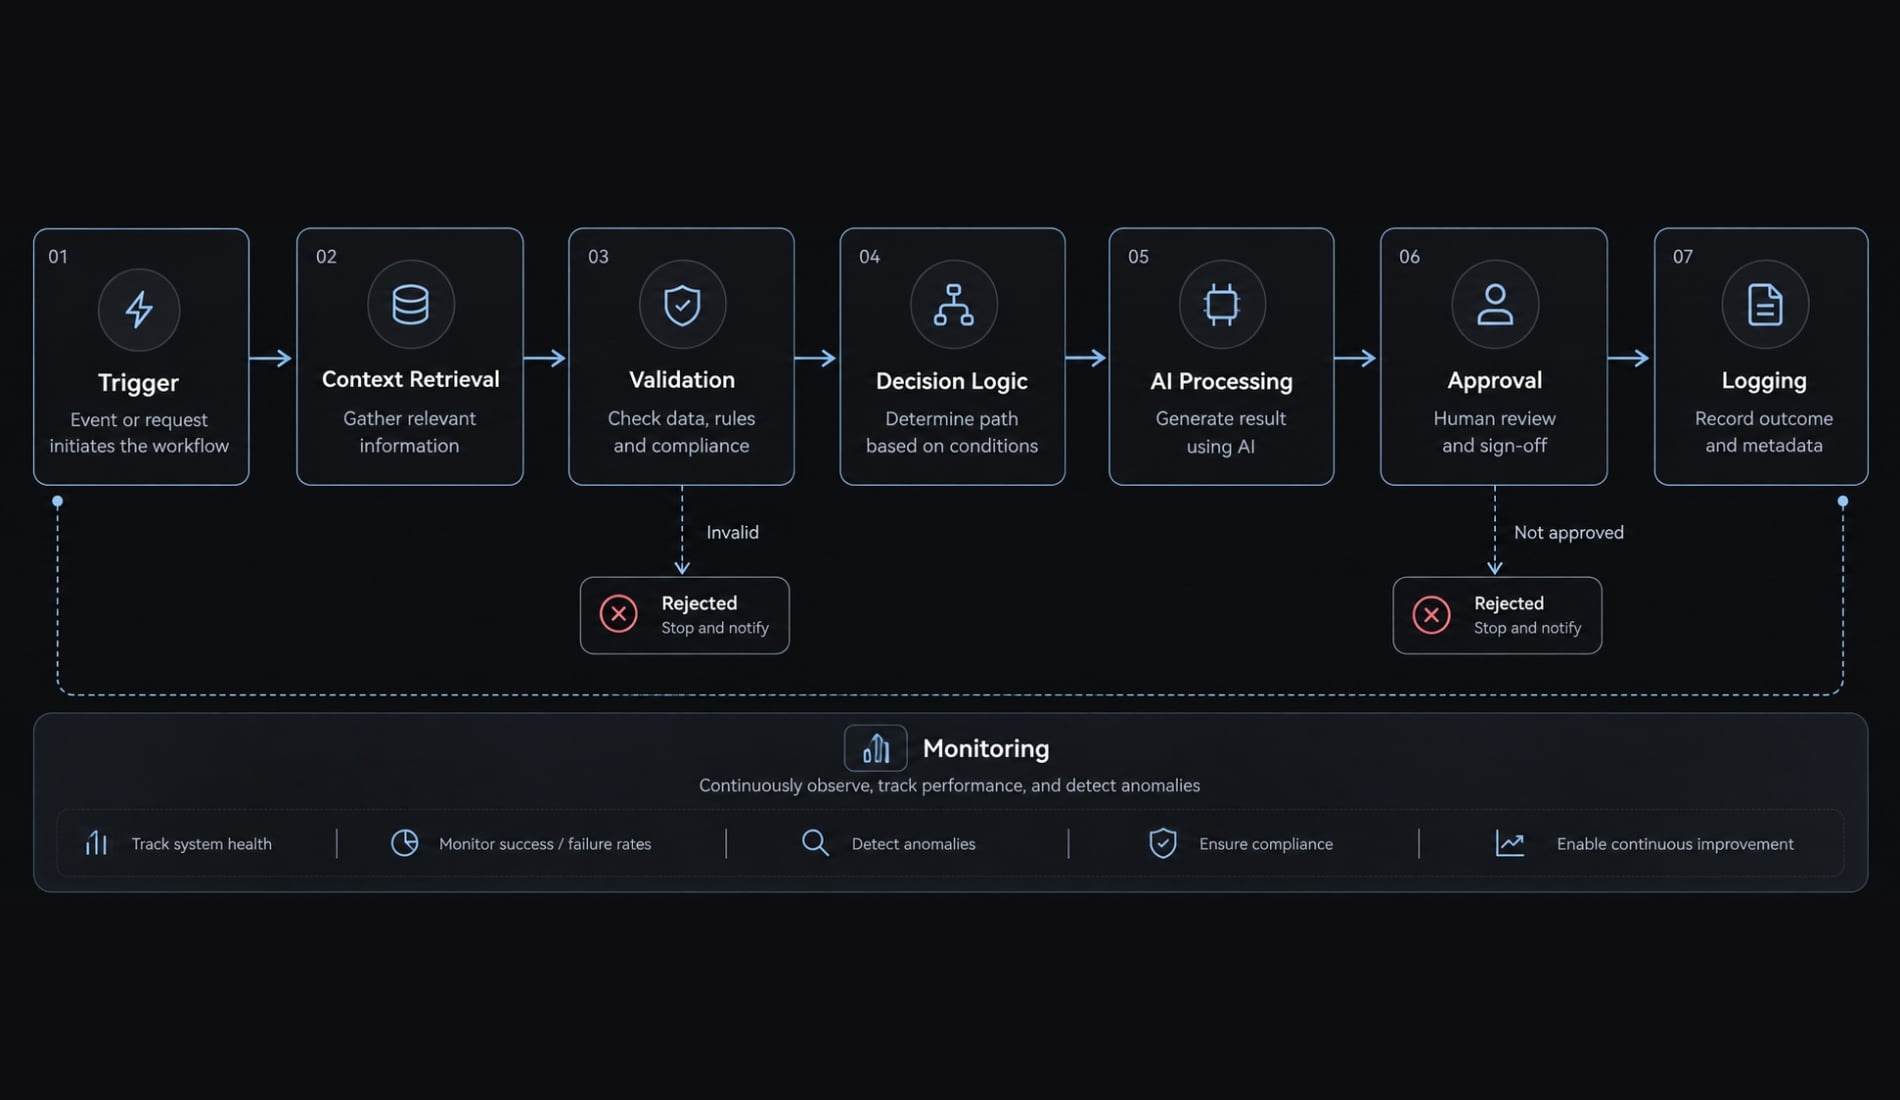Click Monitor success / failure rates label
This screenshot has height=1100, width=1900.
coord(545,844)
